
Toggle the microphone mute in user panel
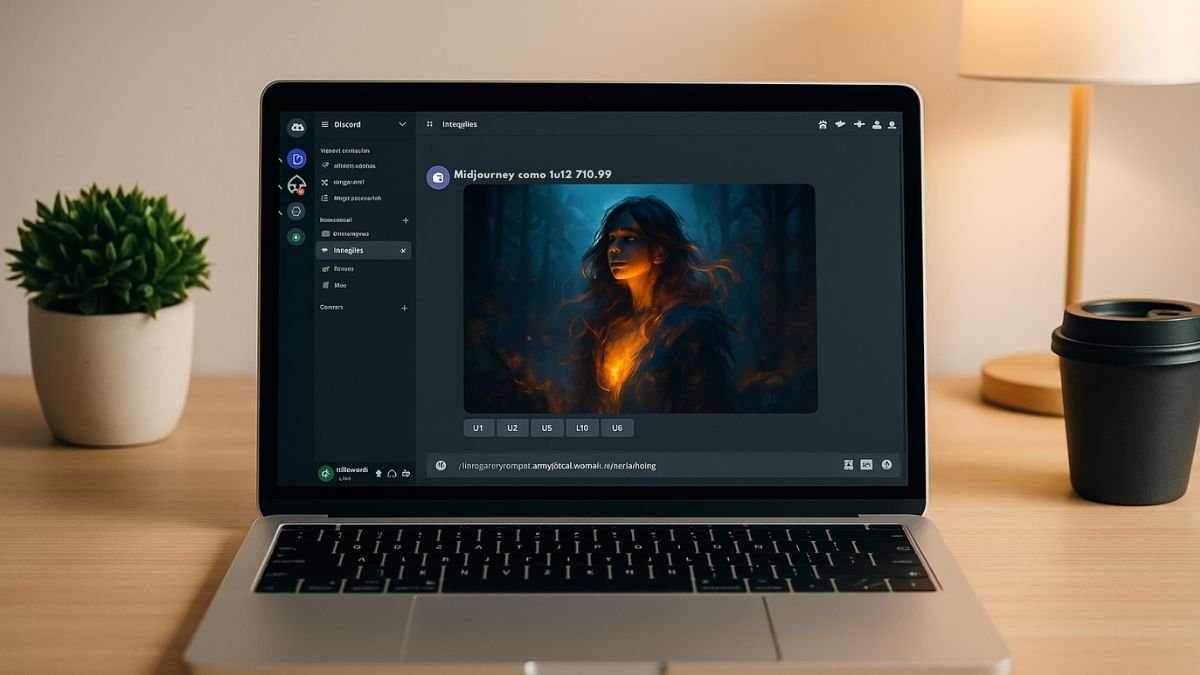tap(379, 473)
